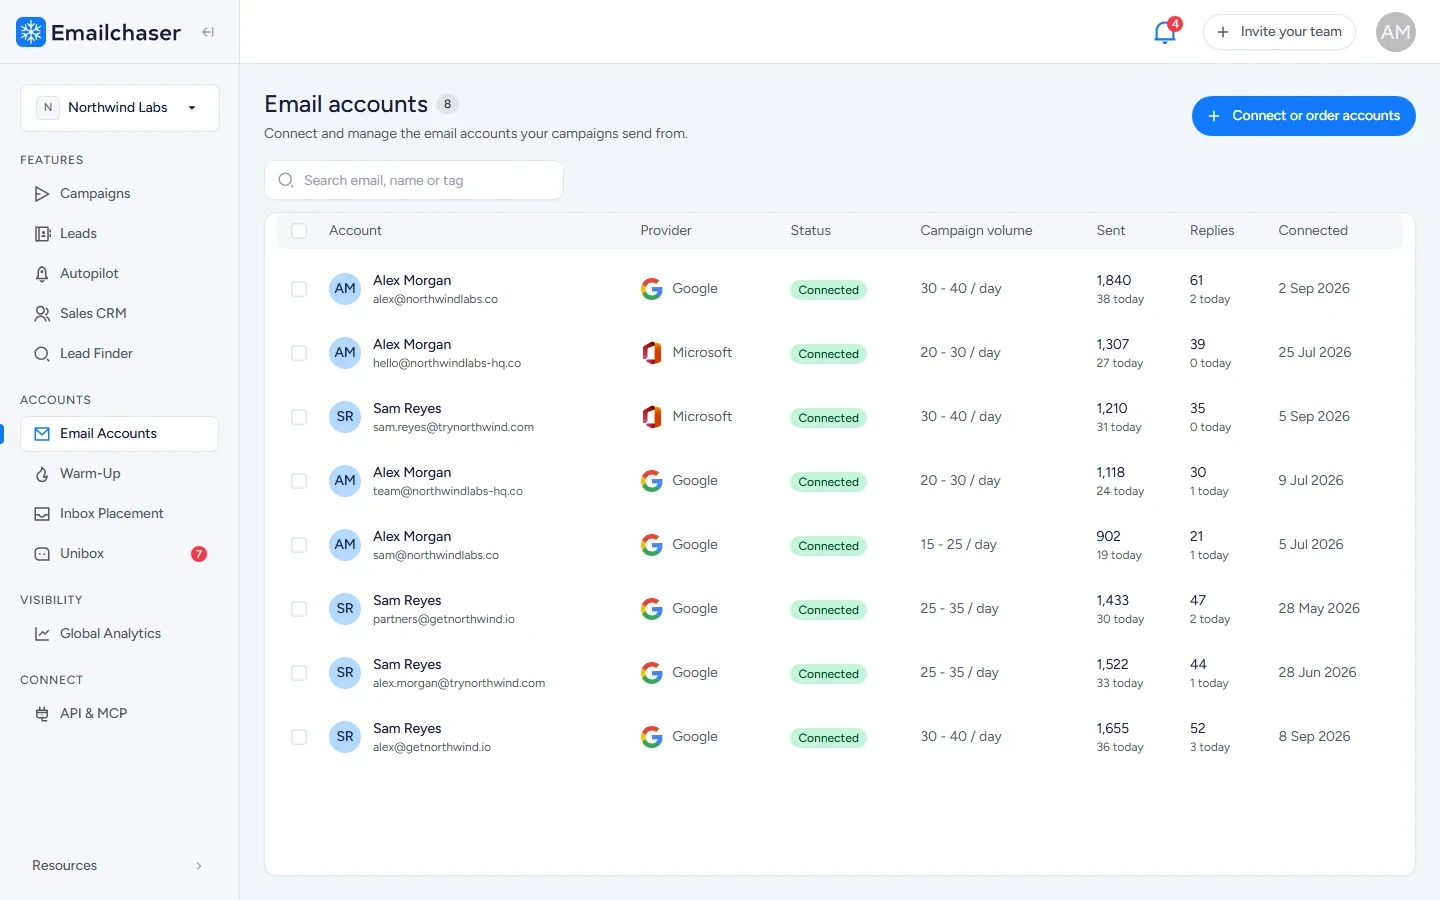Screen dimensions: 1440x900
Task: Expand the Resources menu chevron
Action: (x=199, y=866)
